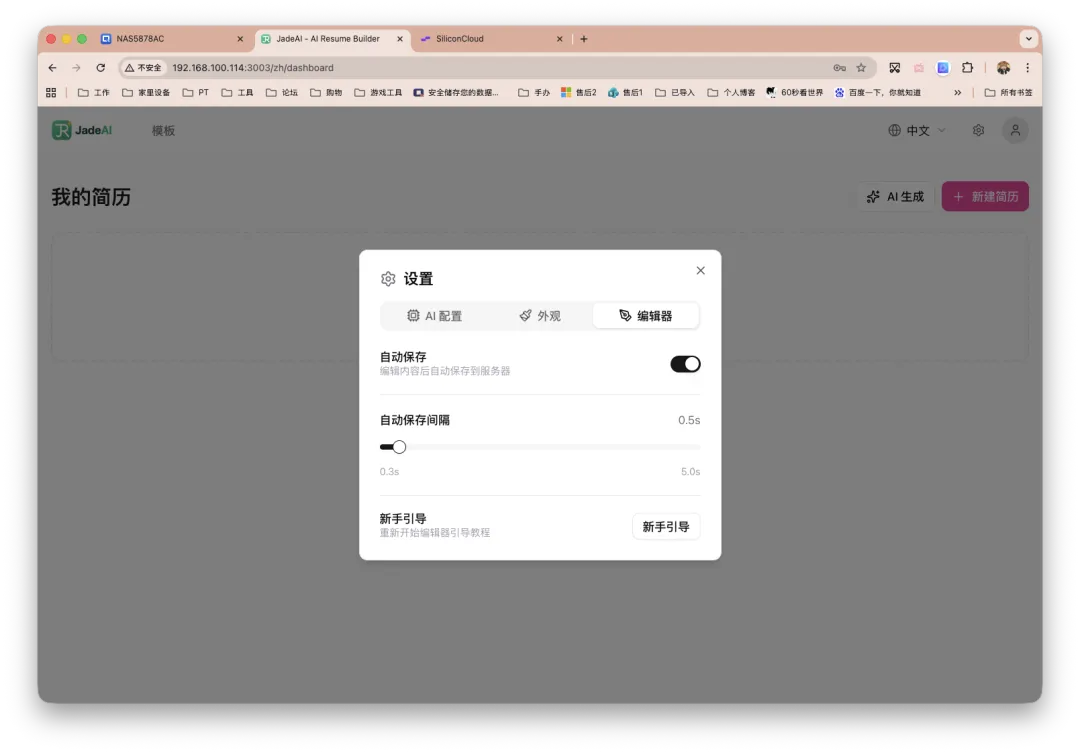Select the 编辑器 tab

tap(645, 316)
